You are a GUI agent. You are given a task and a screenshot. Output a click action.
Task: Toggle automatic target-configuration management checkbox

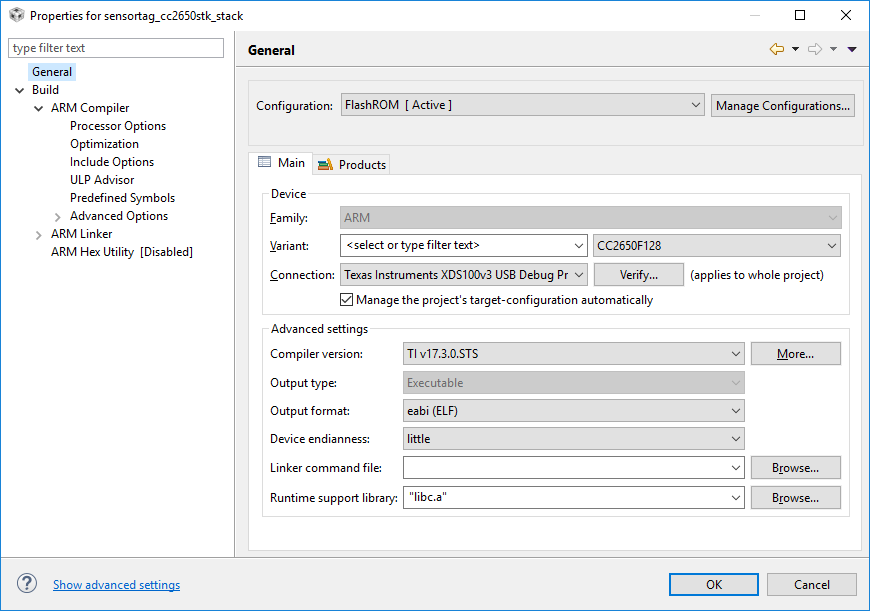(x=346, y=300)
